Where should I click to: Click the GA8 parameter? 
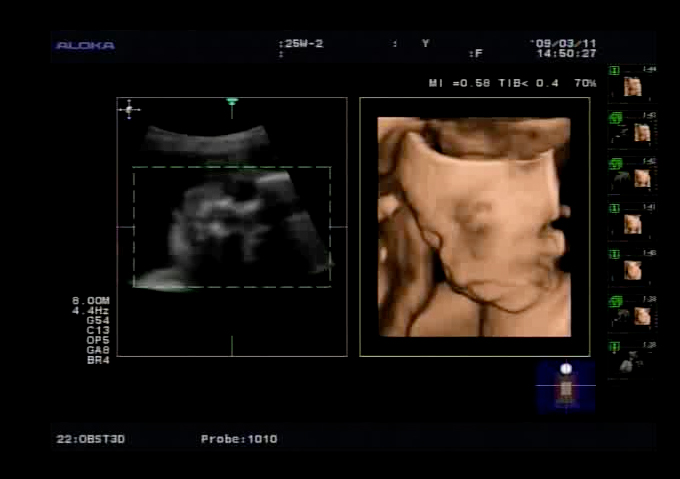[98, 350]
